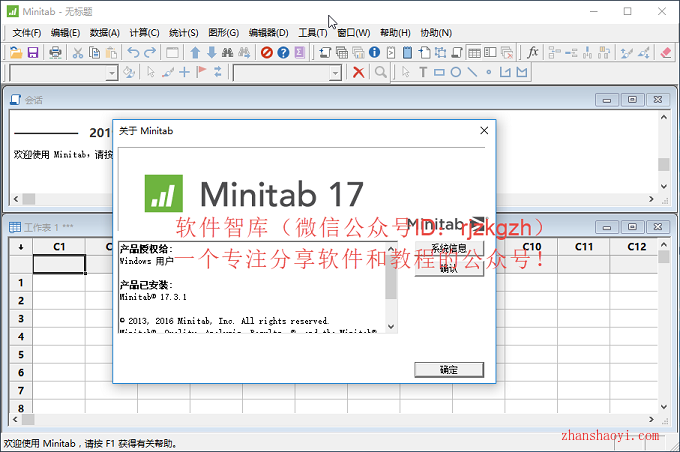Select column header C1
The width and height of the screenshot is (680, 452).
tap(59, 247)
